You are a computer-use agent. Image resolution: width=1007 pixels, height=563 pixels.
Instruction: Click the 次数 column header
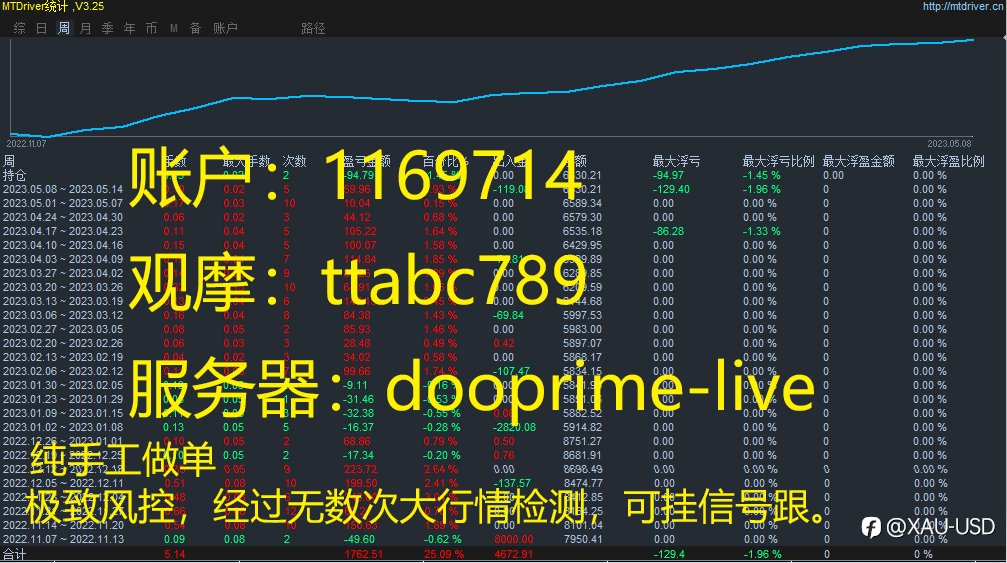coord(295,161)
